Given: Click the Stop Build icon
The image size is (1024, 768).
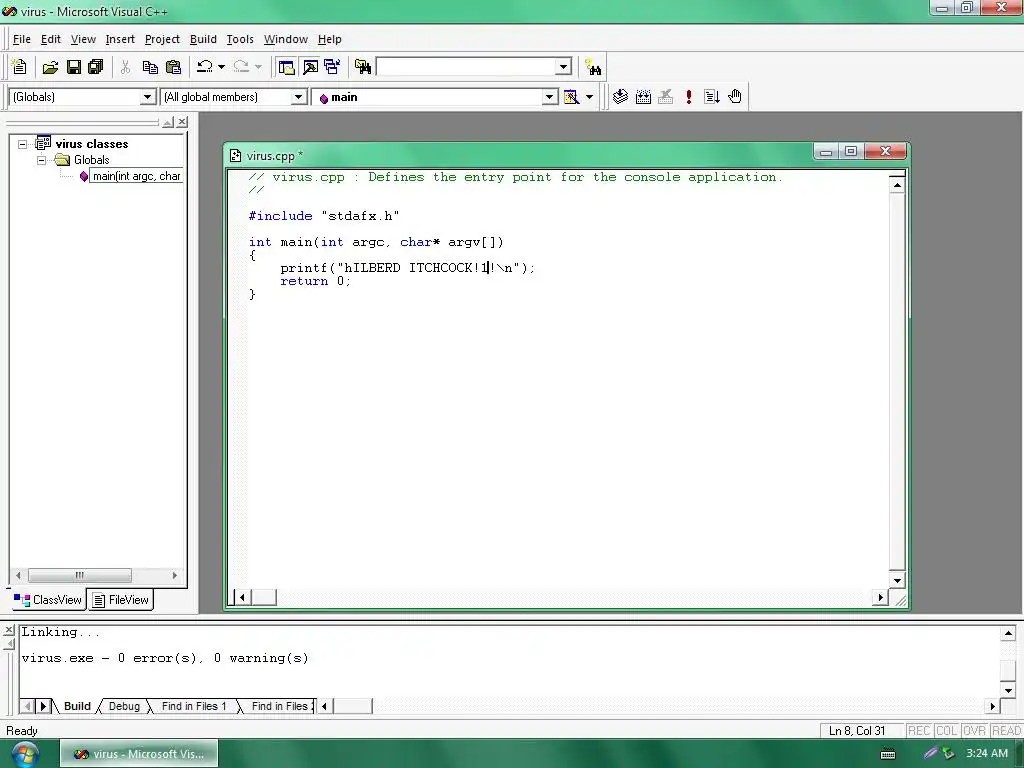Looking at the screenshot, I should 665,97.
